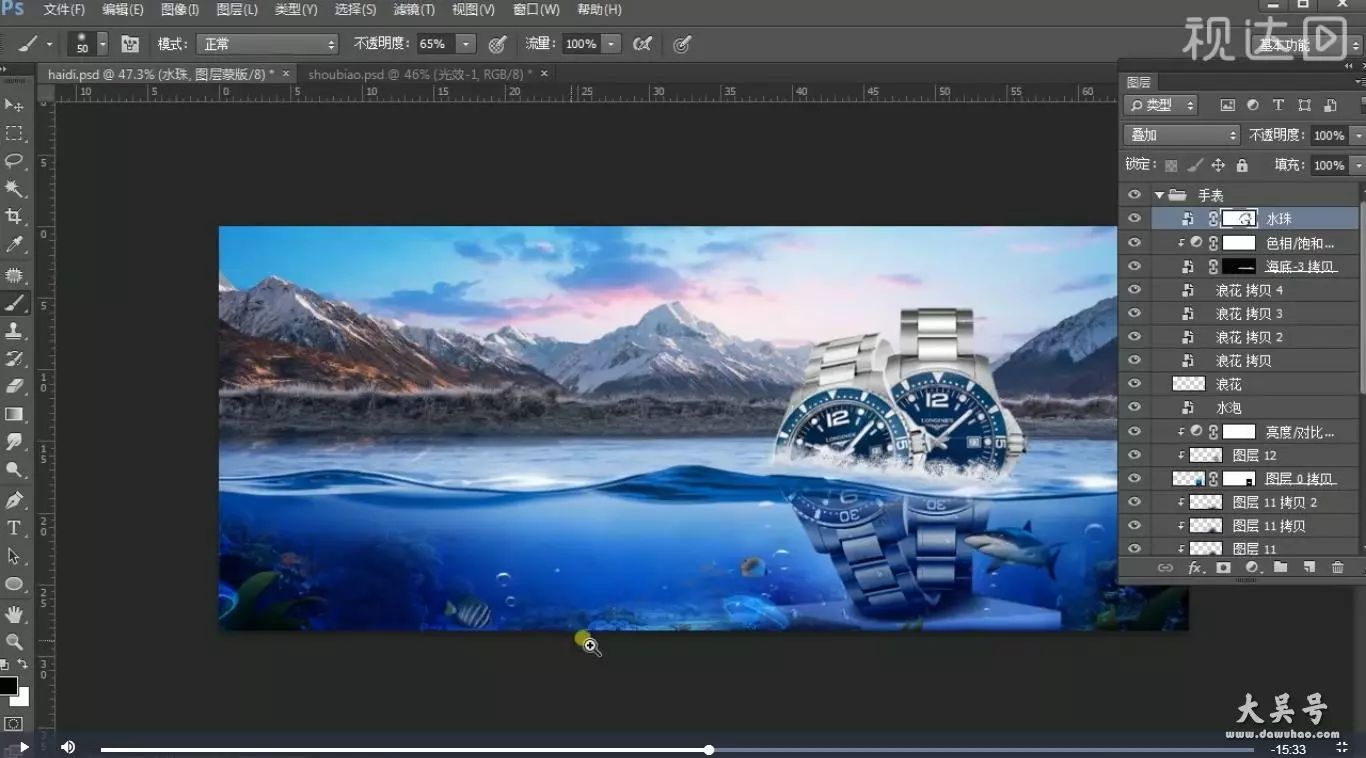Open the layer filter type dropdown 类型
The width and height of the screenshot is (1366, 758).
1161,105
